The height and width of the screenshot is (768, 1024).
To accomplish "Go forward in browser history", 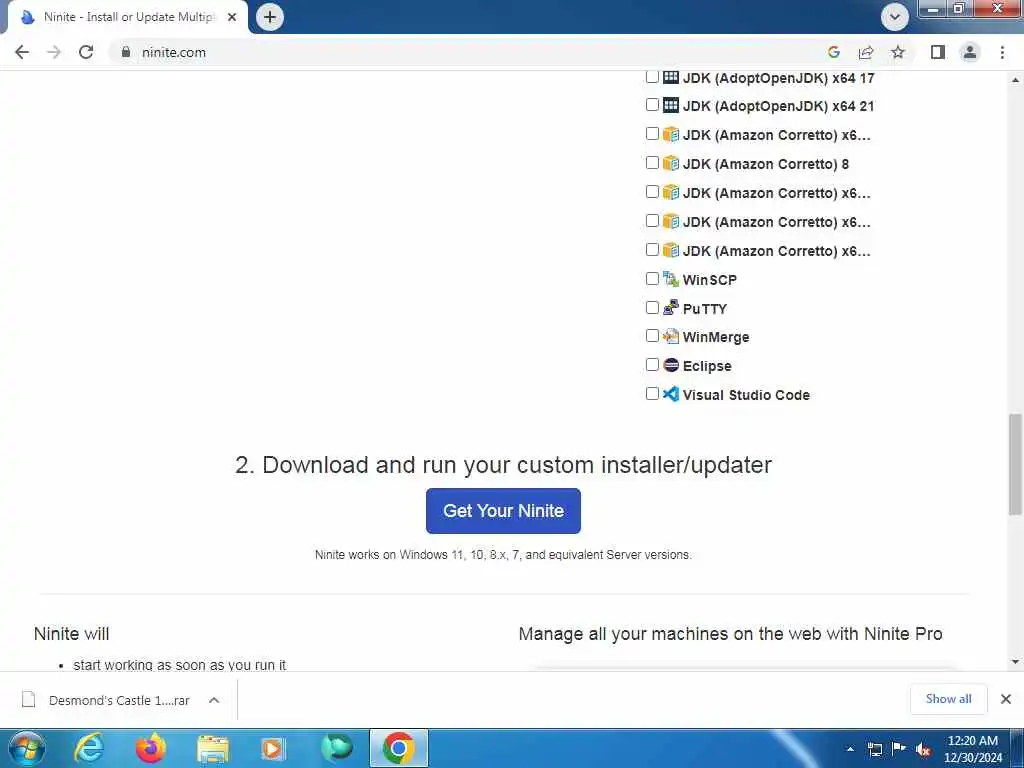I will 54,52.
